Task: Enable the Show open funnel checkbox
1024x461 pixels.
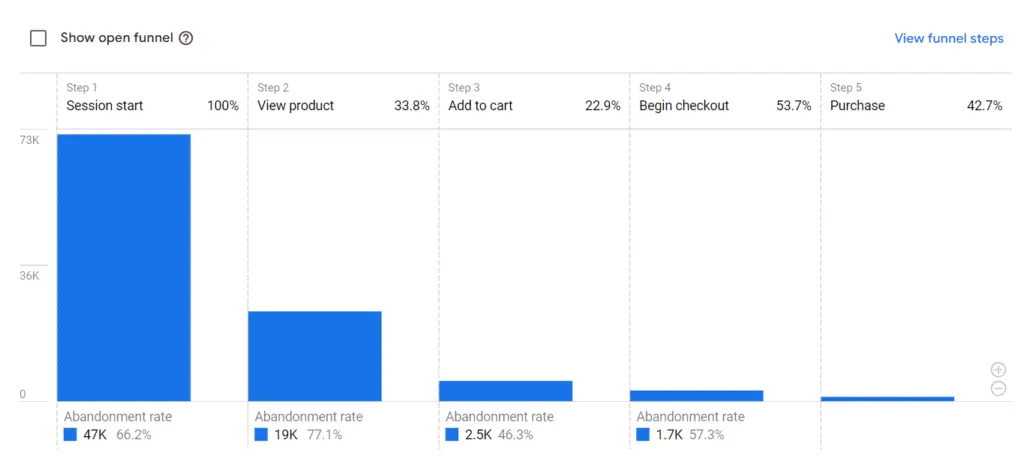Action: pyautogui.click(x=39, y=39)
